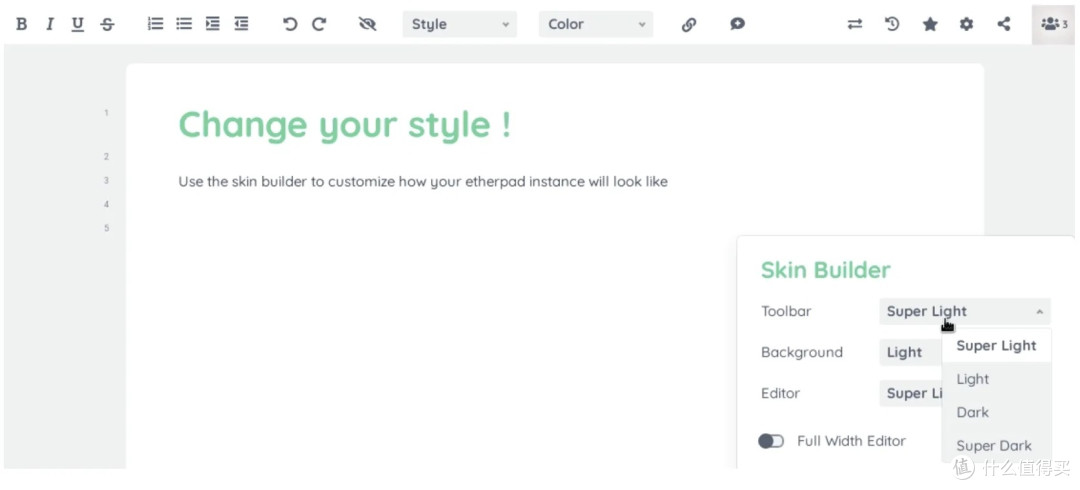Viewport: 1080px width, 490px height.
Task: Expand the Color dropdown
Action: pyautogui.click(x=595, y=24)
